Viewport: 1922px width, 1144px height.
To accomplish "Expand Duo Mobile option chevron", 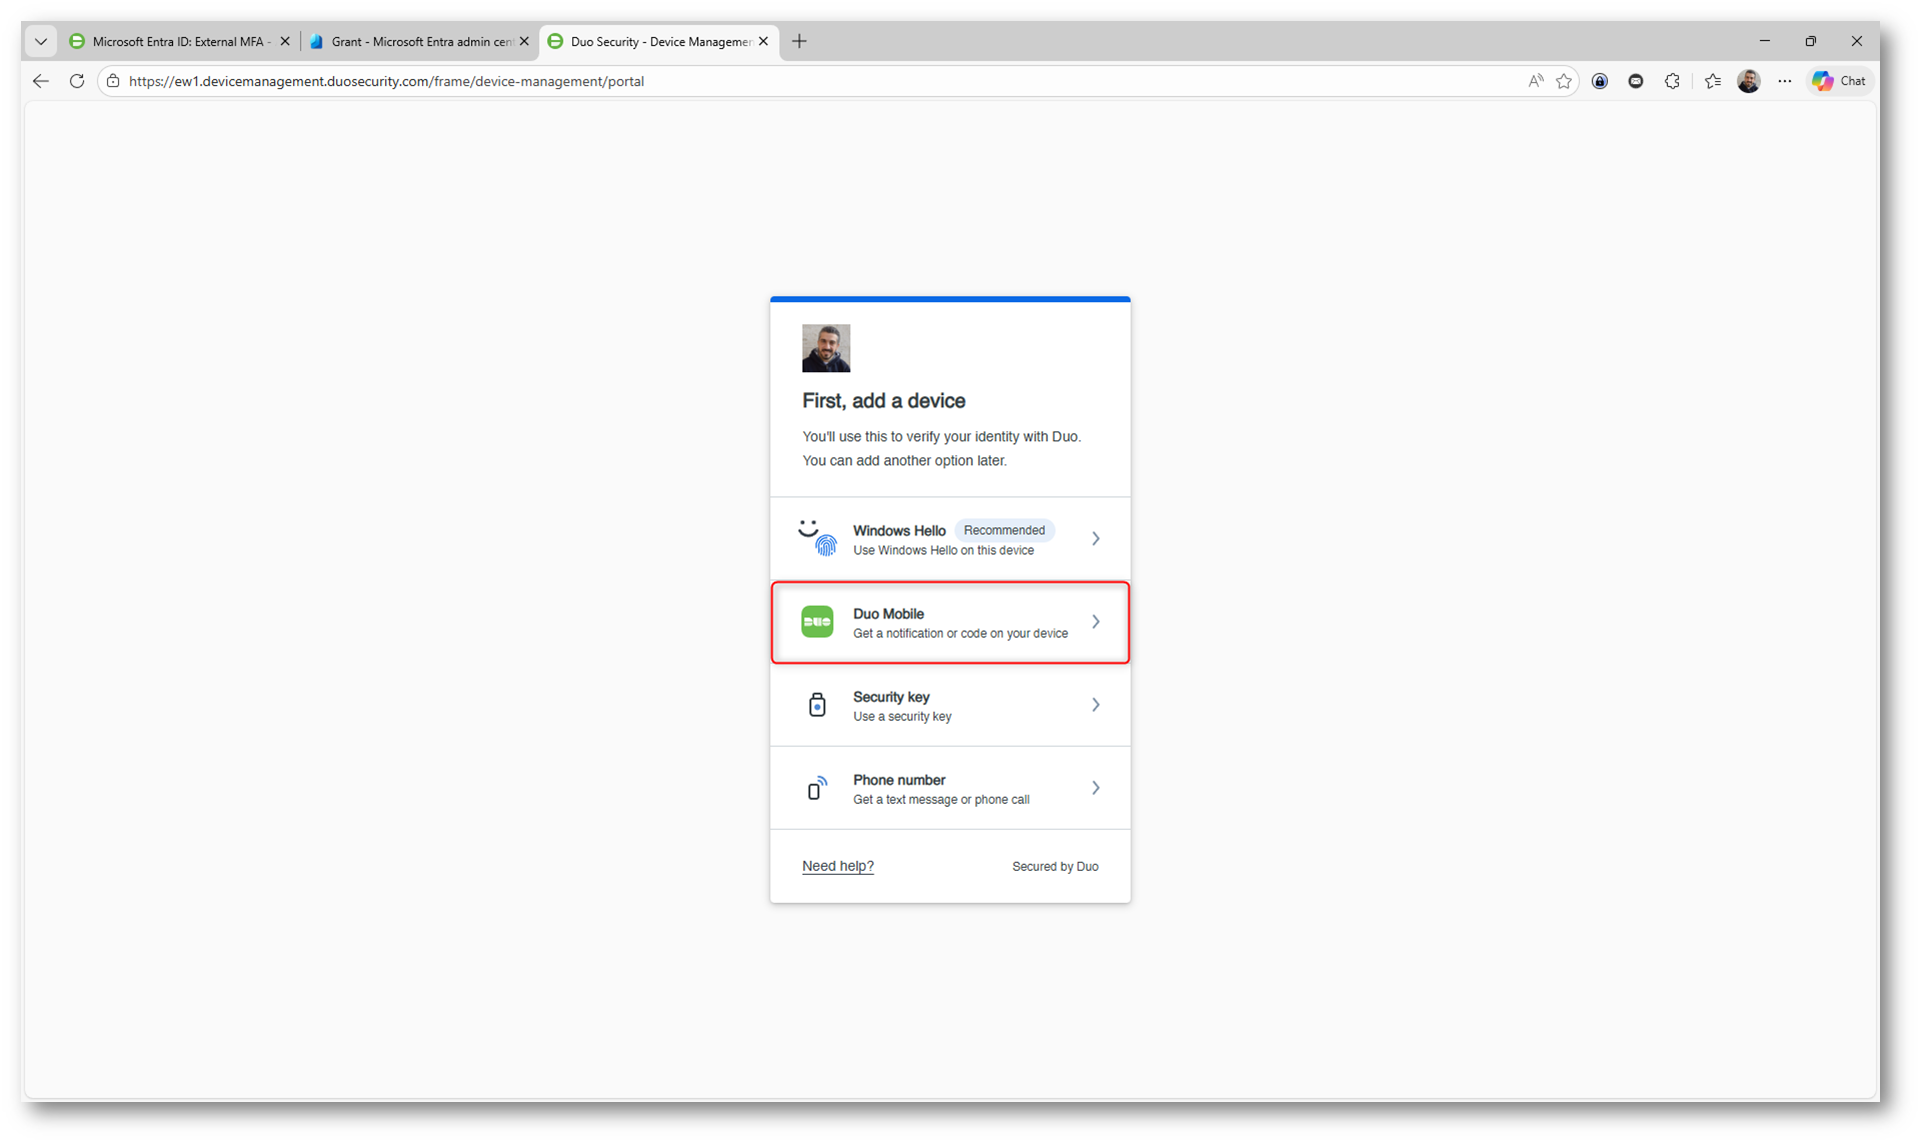I will click(x=1096, y=622).
